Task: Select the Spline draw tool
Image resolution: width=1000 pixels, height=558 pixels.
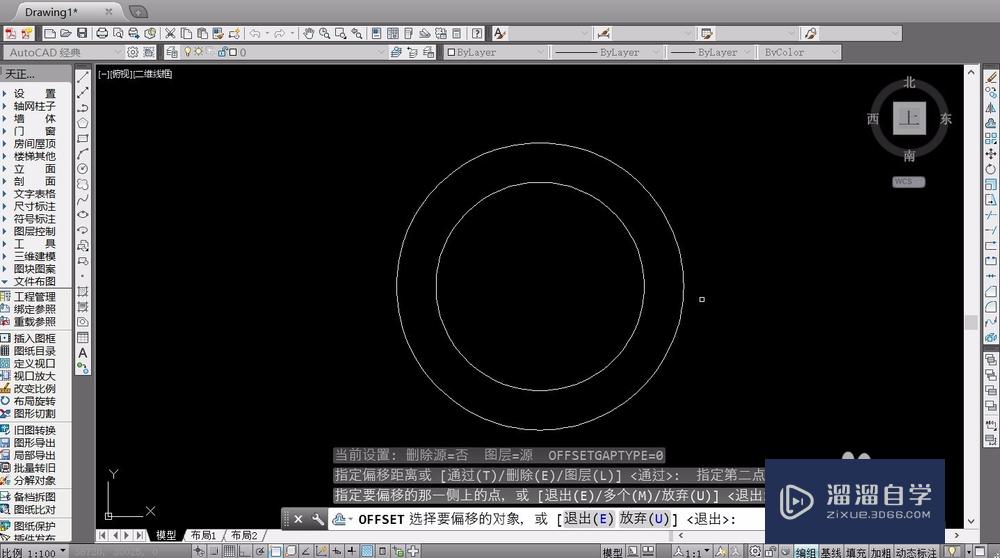Action: [83, 200]
